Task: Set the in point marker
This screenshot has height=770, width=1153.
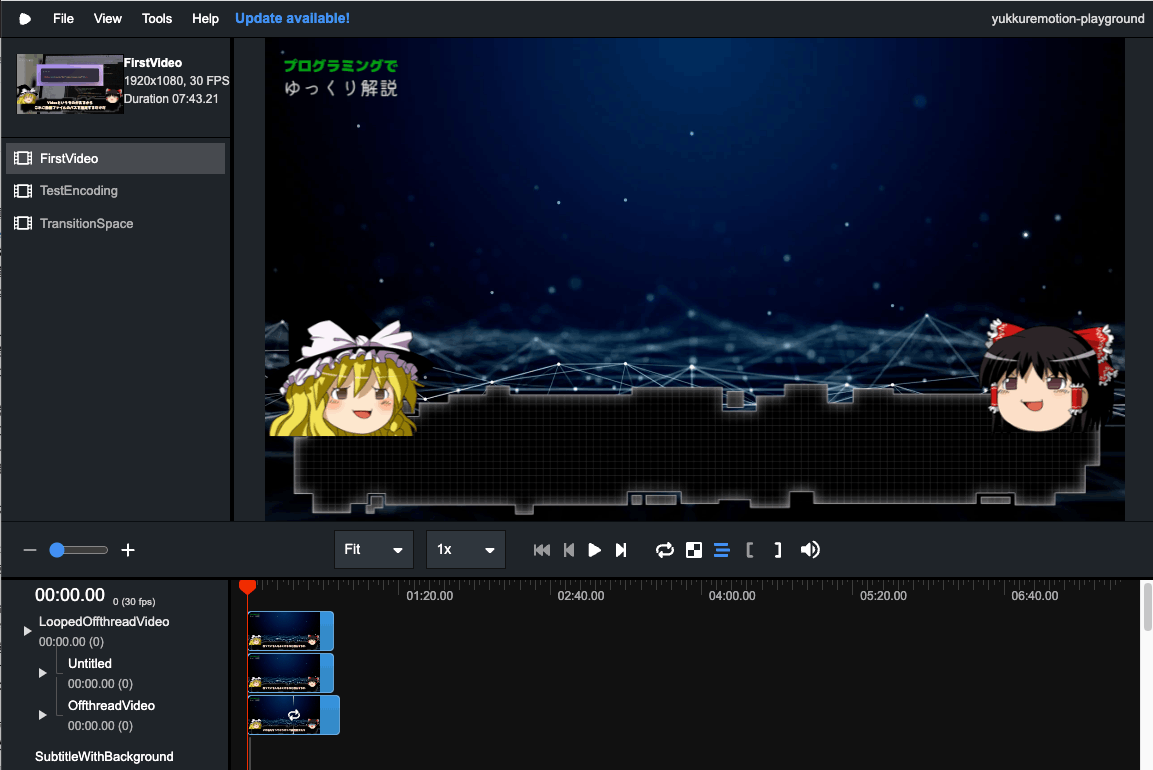Action: click(x=749, y=550)
